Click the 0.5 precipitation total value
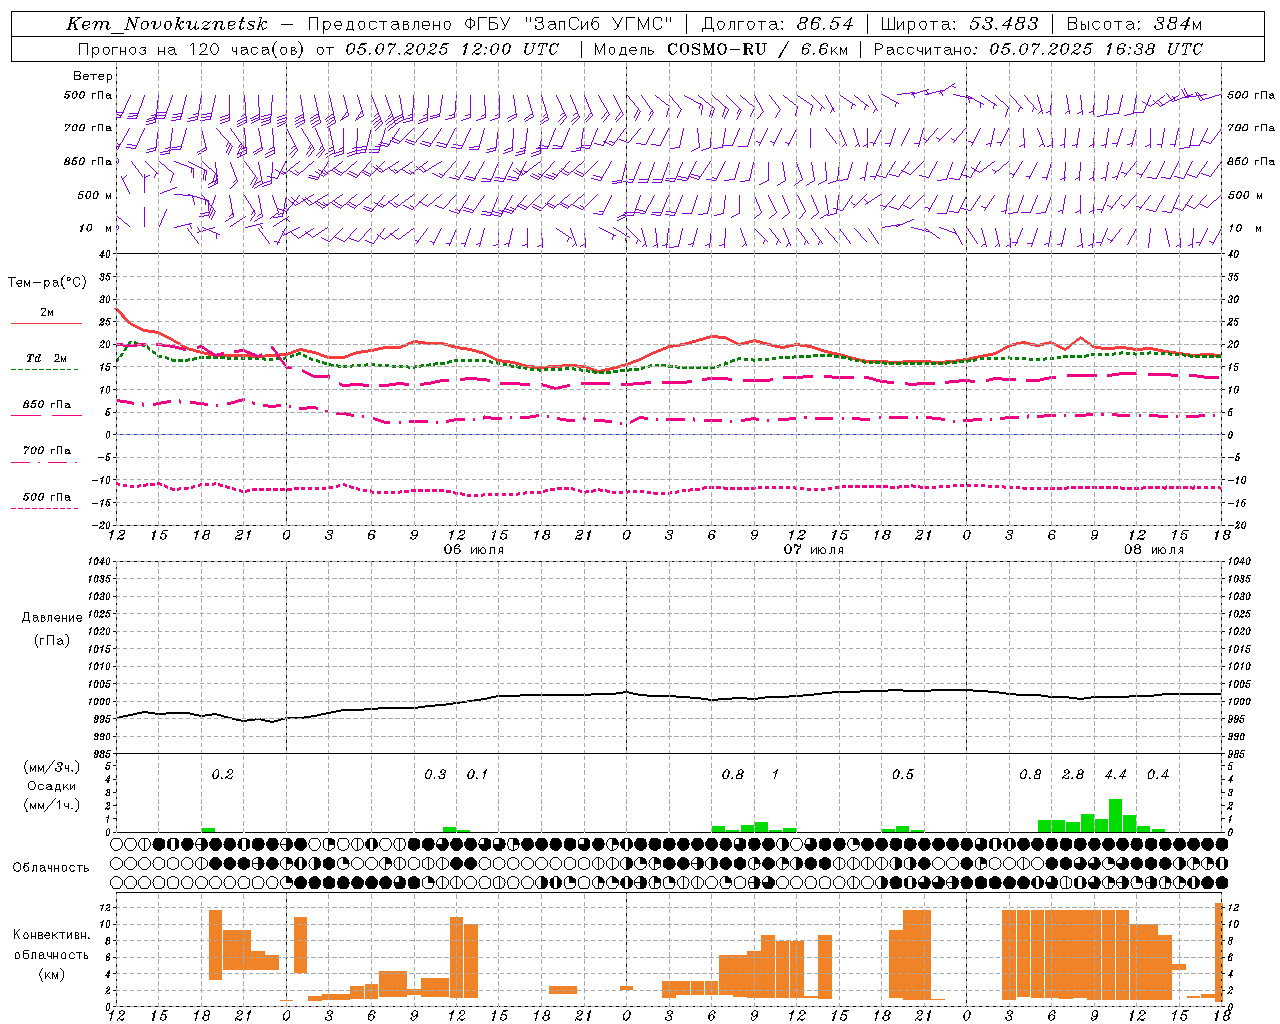Screen dimensions: 1280x1024 tap(902, 775)
